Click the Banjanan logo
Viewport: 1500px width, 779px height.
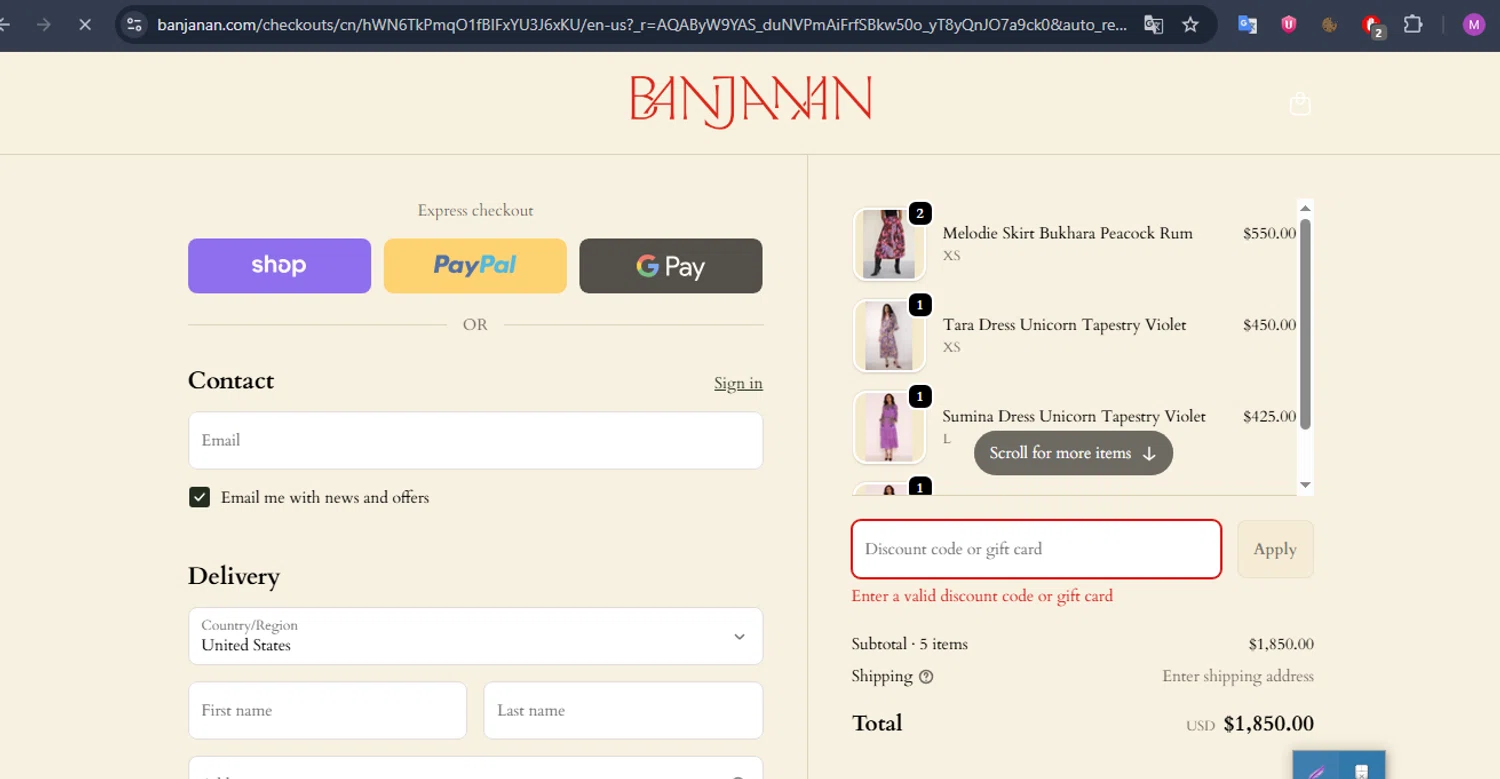(750, 101)
